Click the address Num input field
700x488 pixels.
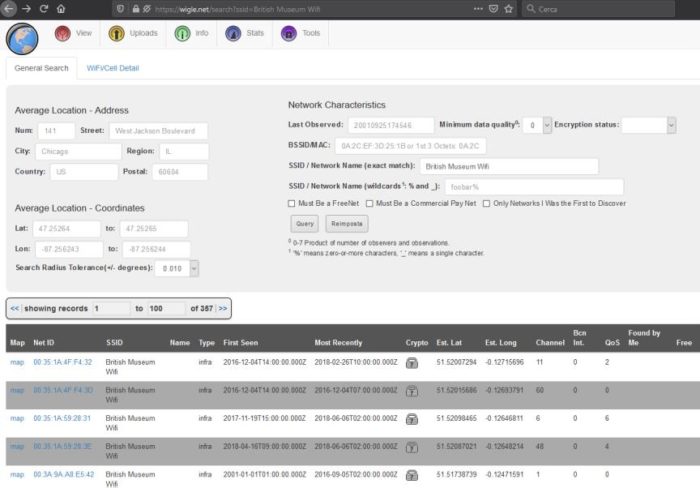tap(56, 131)
